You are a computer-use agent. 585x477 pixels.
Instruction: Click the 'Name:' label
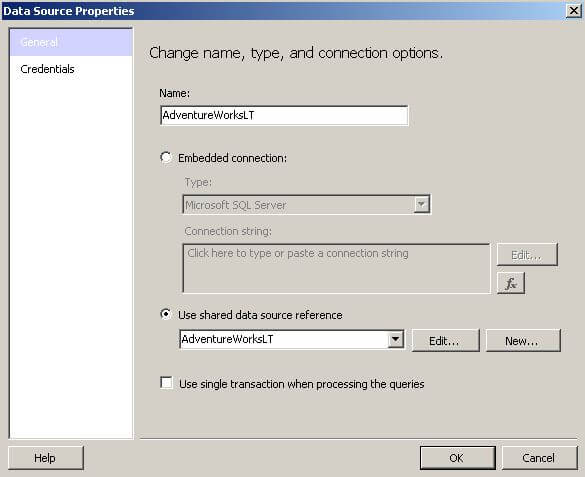(x=175, y=93)
